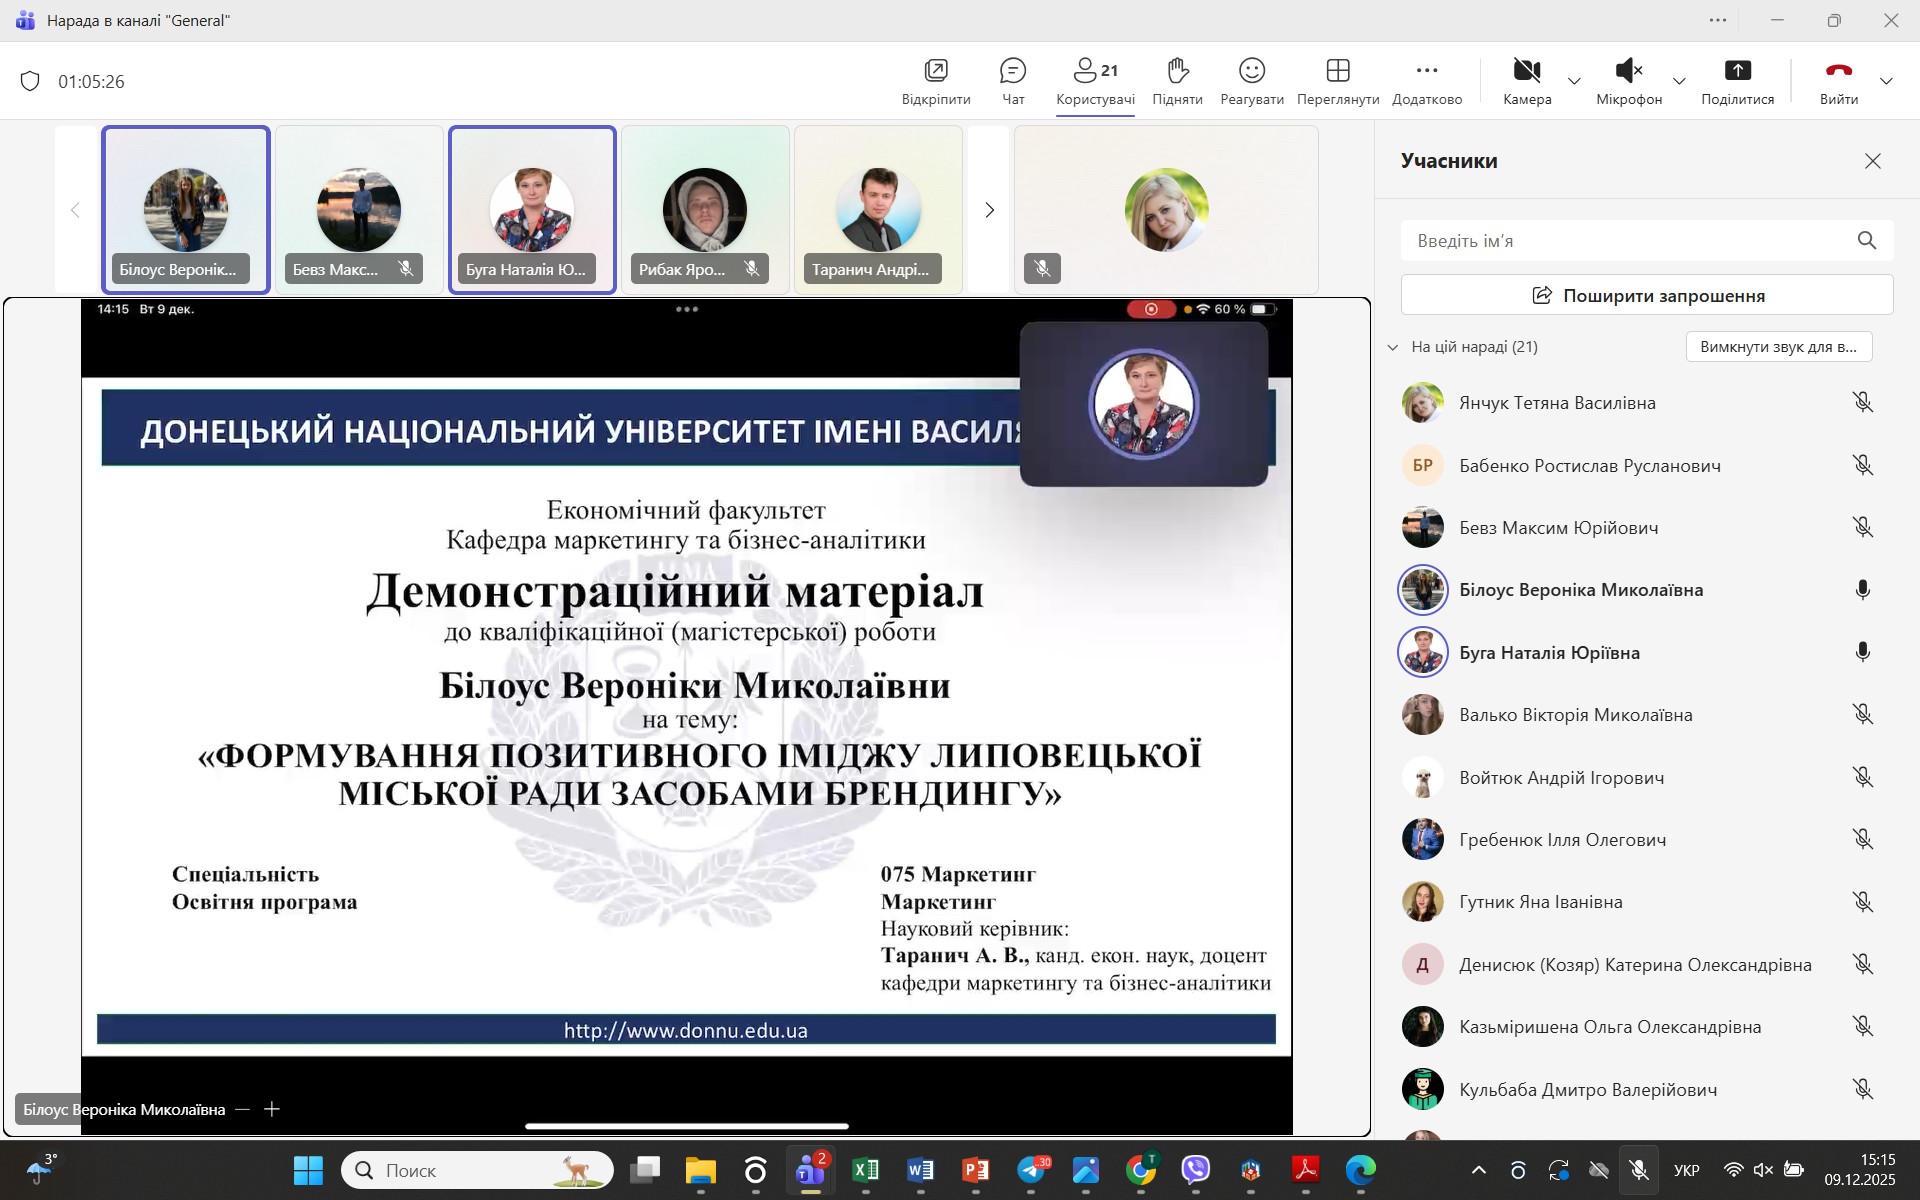This screenshot has height=1200, width=1920.
Task: Click the Share (Поділитися) screen icon
Action: (x=1737, y=71)
